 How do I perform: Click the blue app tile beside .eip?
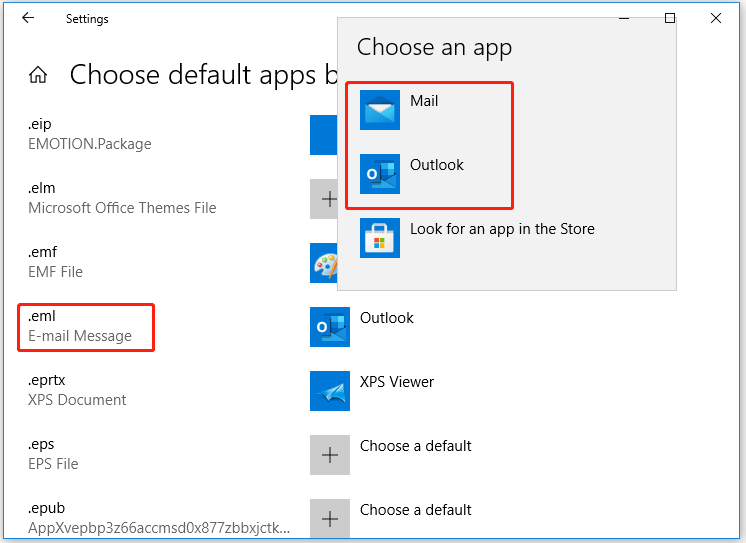(324, 135)
